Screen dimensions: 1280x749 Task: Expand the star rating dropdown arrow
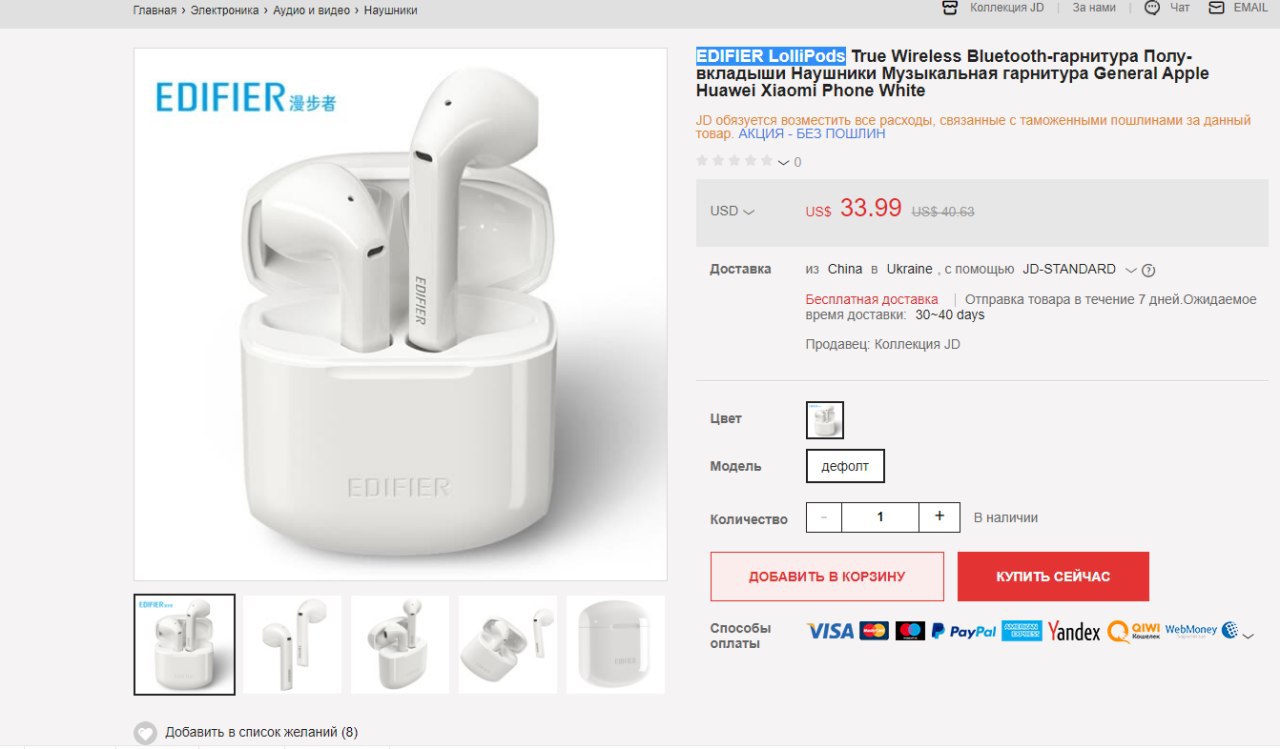(x=783, y=162)
